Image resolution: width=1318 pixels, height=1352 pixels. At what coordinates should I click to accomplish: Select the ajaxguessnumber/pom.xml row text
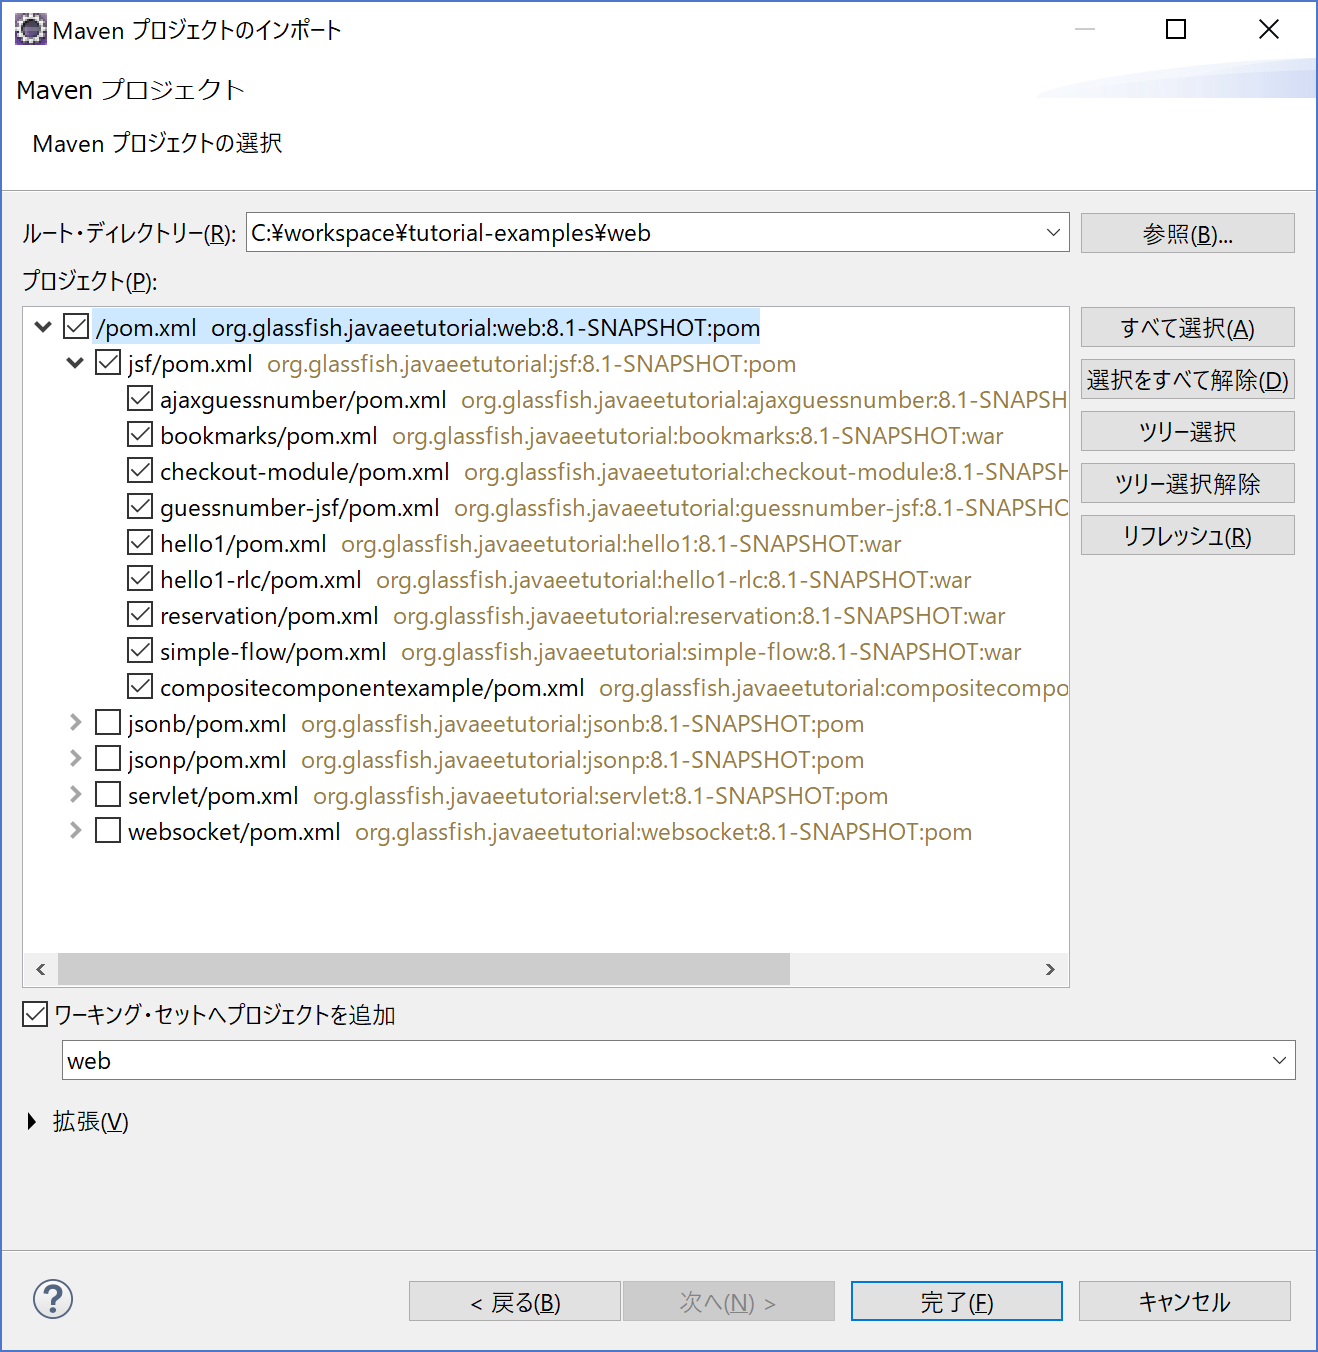(x=614, y=399)
